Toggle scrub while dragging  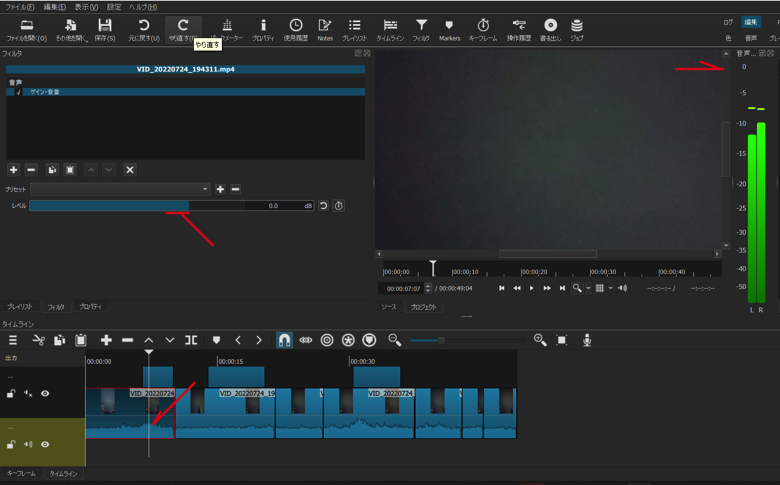tap(305, 340)
